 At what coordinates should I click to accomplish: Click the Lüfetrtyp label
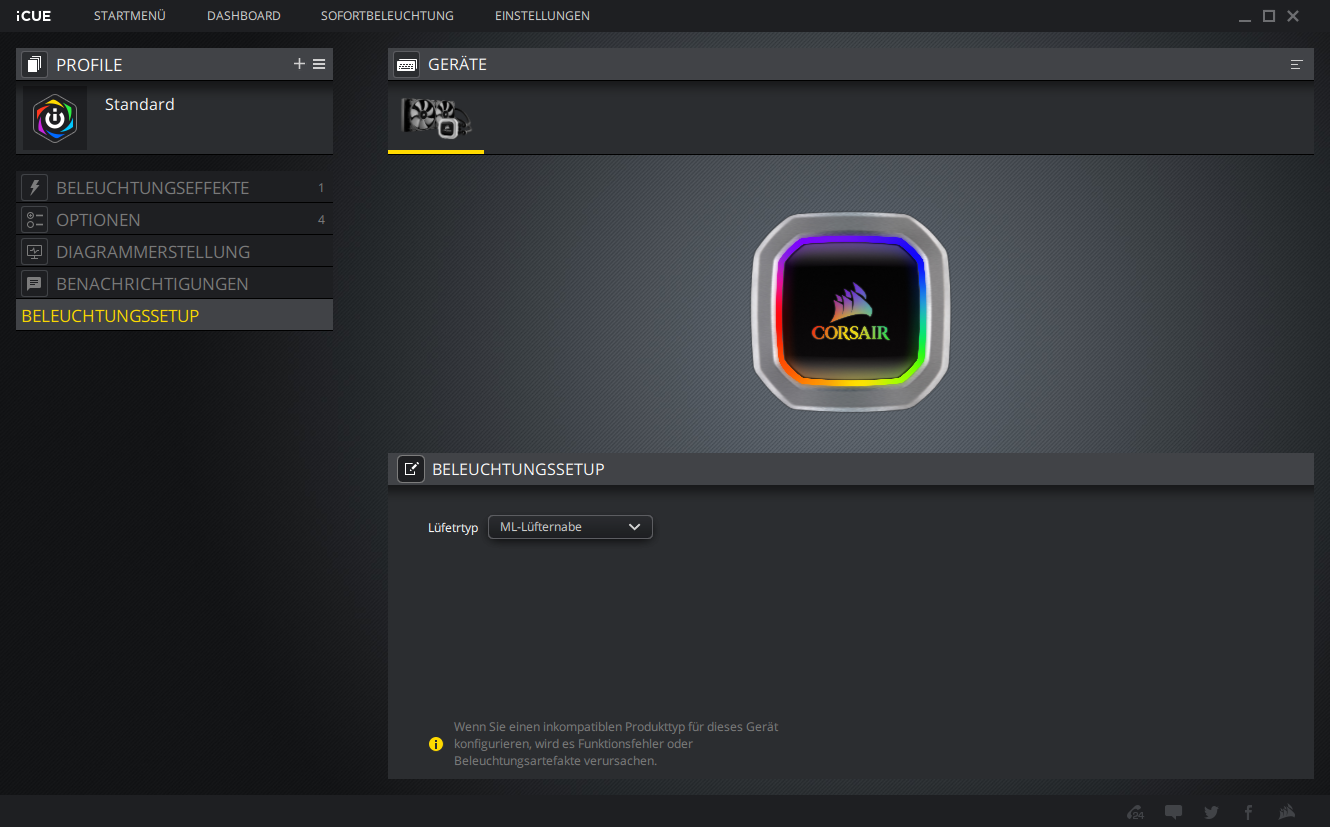click(453, 528)
